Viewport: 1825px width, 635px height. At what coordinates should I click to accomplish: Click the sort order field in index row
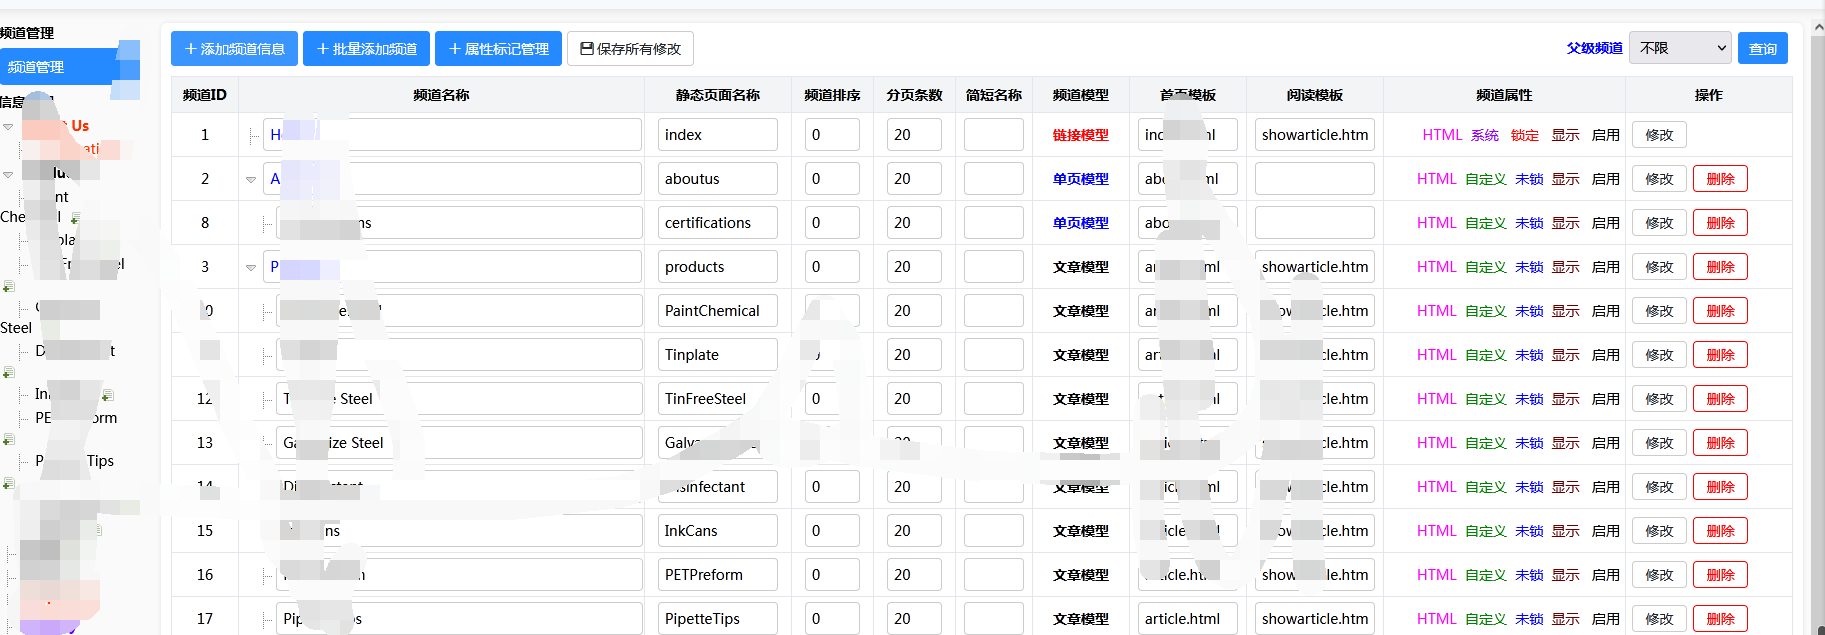[x=832, y=135]
